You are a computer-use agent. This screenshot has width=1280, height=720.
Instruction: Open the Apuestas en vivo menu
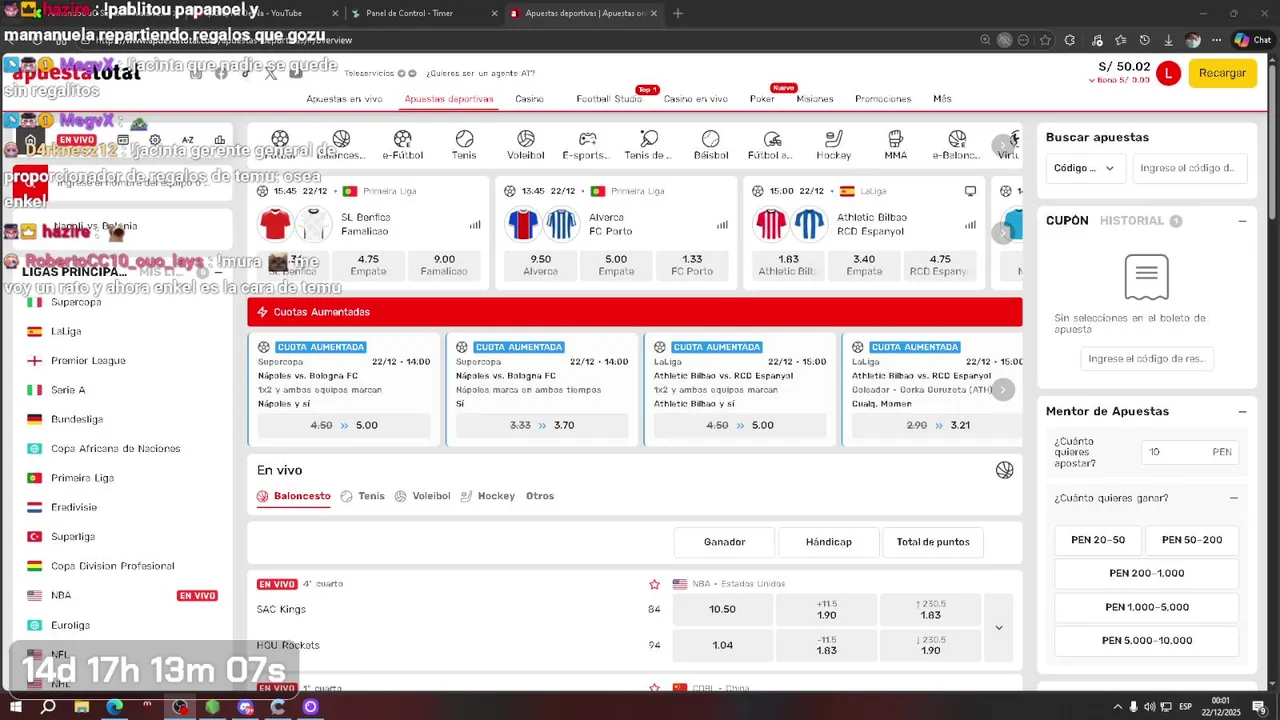344,99
